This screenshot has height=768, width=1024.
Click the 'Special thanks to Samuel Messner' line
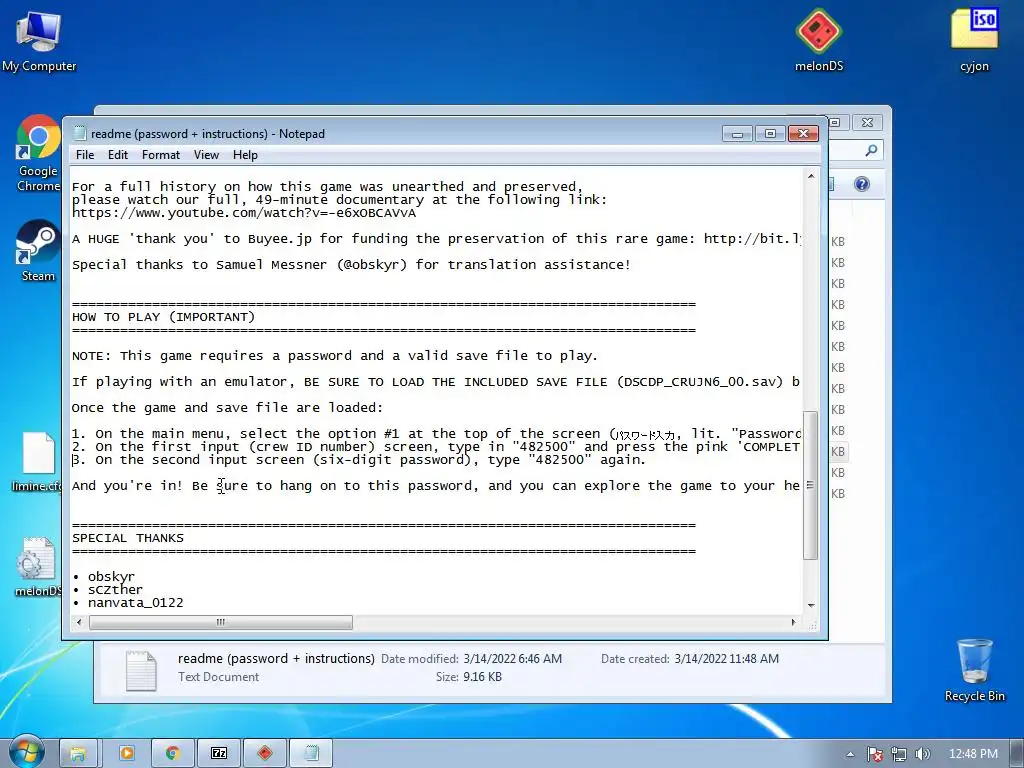(351, 264)
